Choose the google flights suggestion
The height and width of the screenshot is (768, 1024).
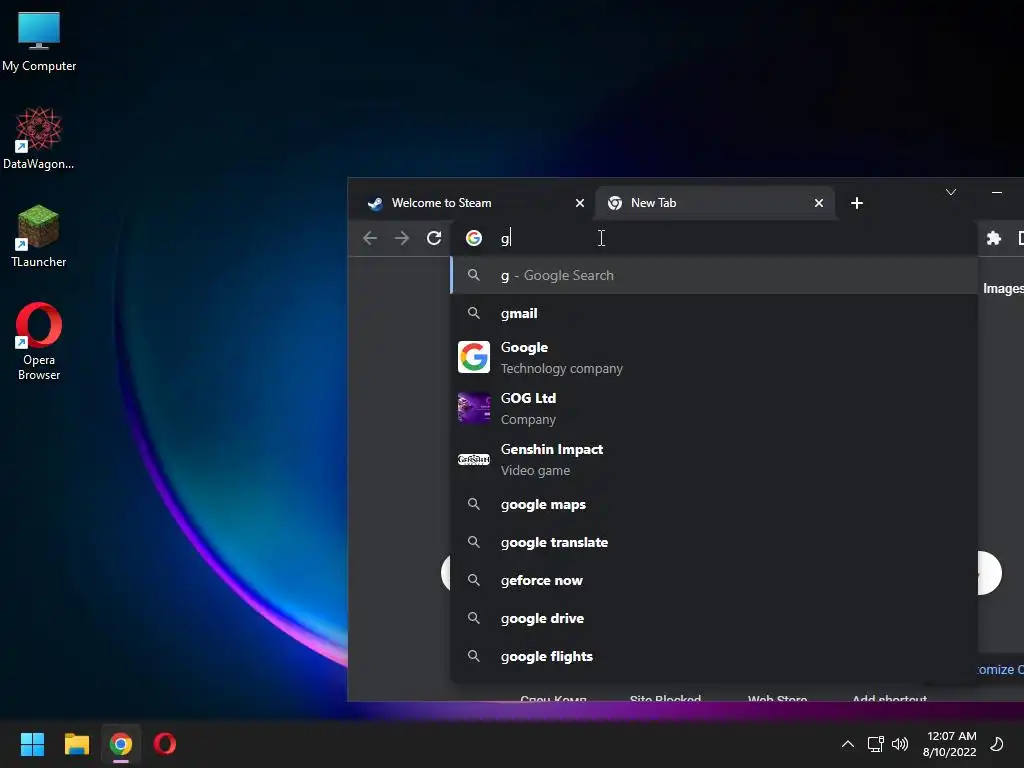point(714,656)
